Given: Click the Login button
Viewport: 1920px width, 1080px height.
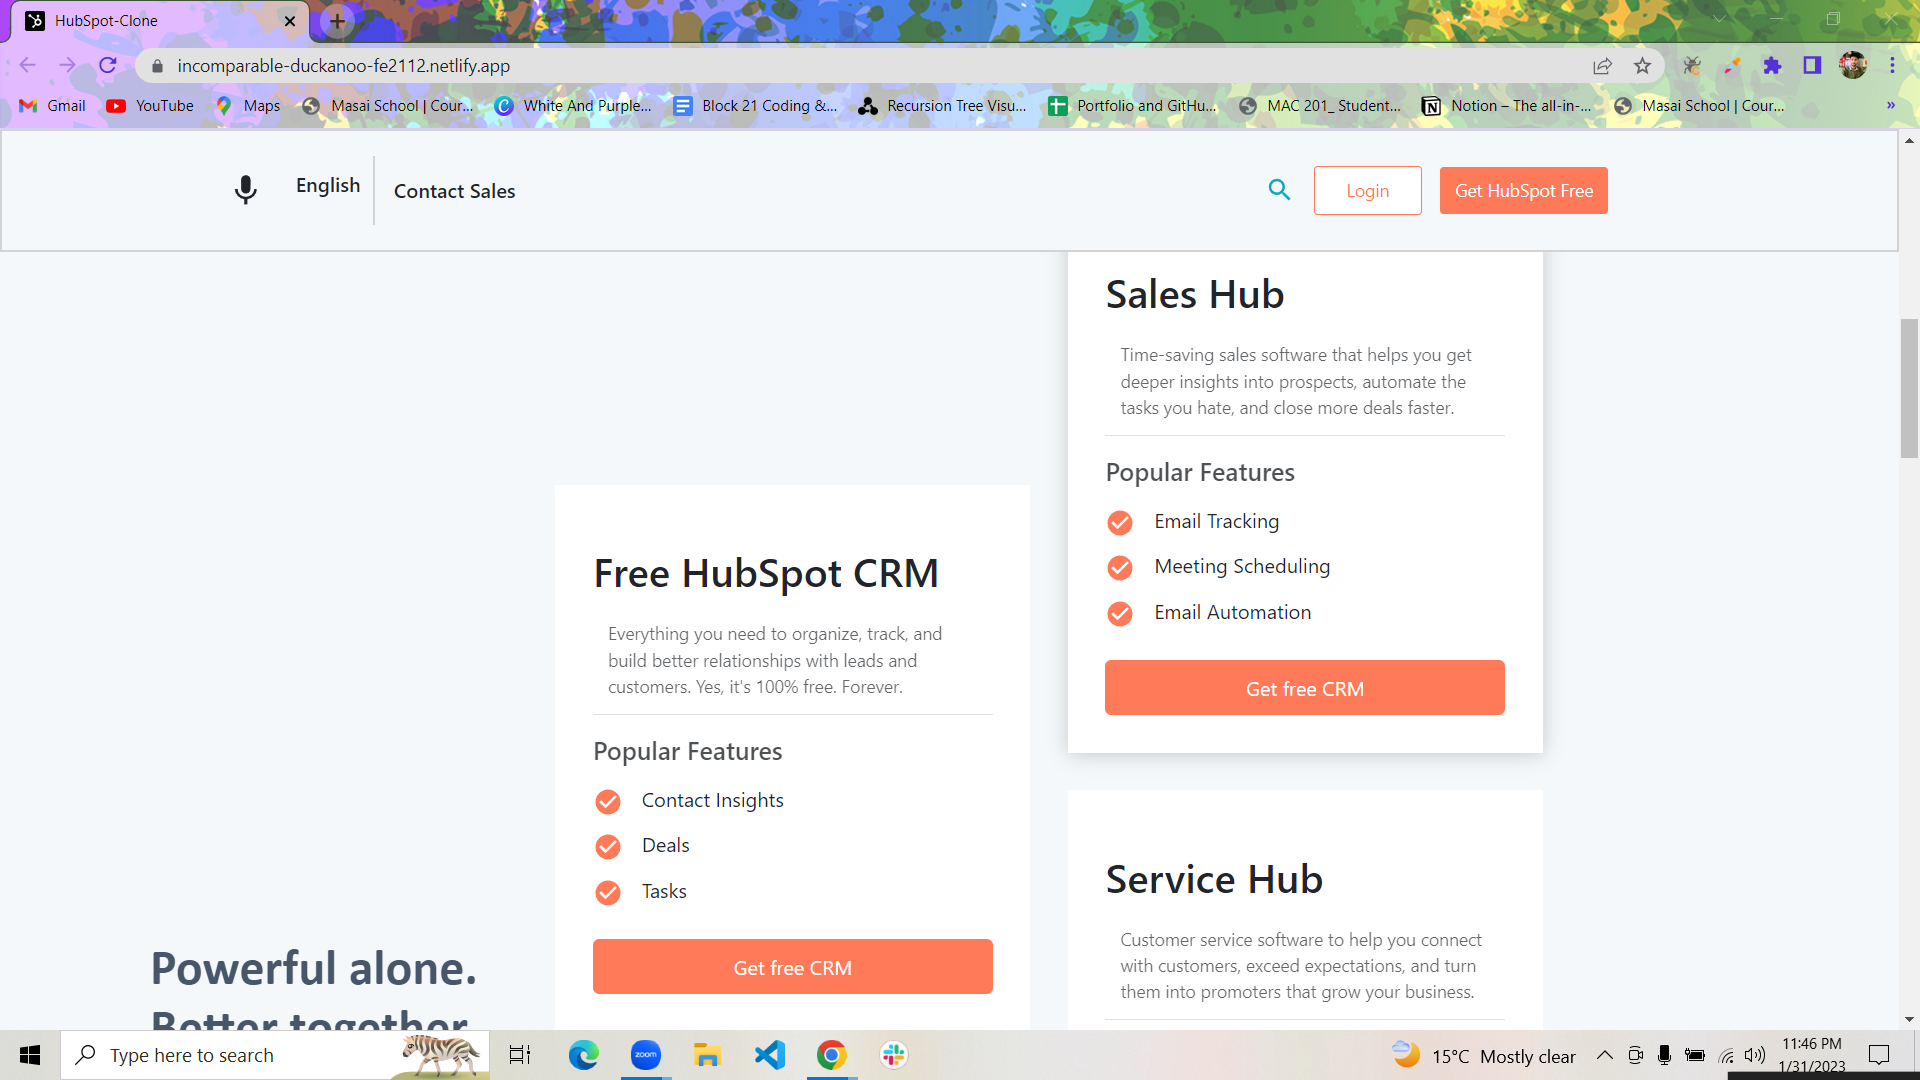Looking at the screenshot, I should click(x=1367, y=190).
